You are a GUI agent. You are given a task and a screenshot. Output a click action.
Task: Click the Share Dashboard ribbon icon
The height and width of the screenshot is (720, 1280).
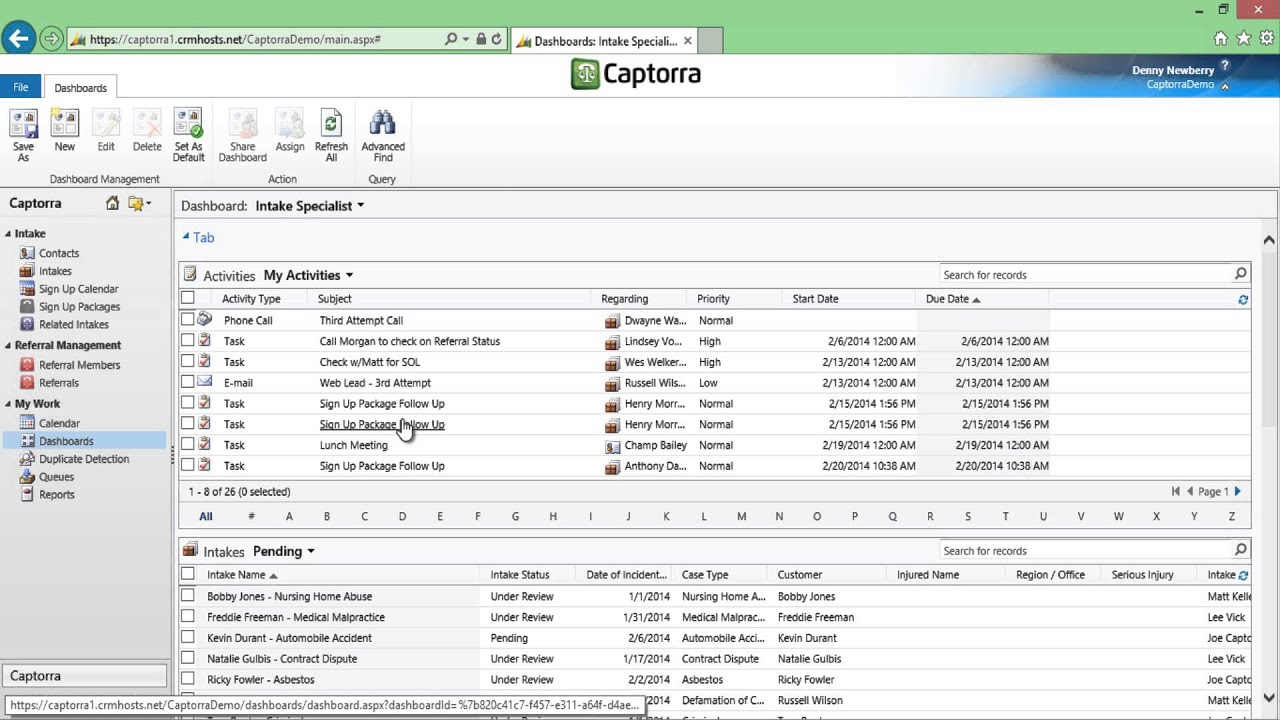242,136
